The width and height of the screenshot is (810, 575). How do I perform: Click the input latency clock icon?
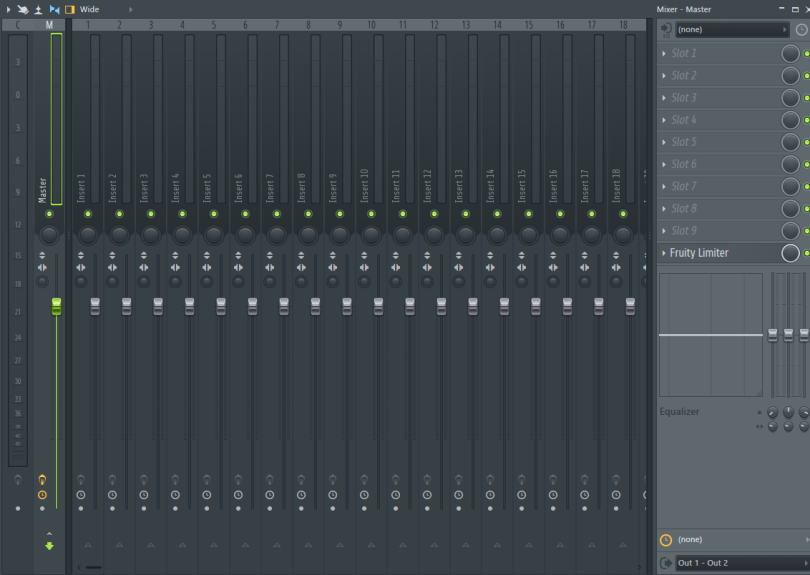tap(802, 29)
